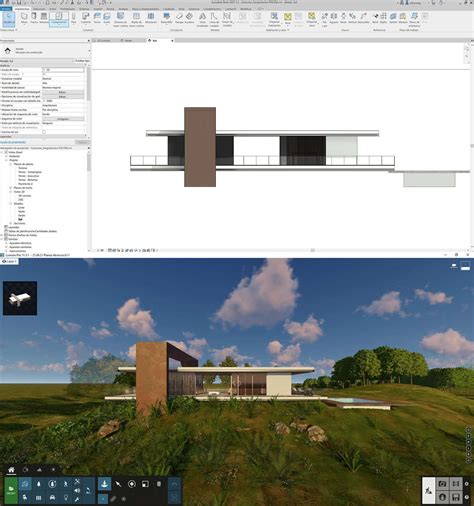The height and width of the screenshot is (506, 474).
Task: Open Lumion green import model button
Action: point(11,490)
